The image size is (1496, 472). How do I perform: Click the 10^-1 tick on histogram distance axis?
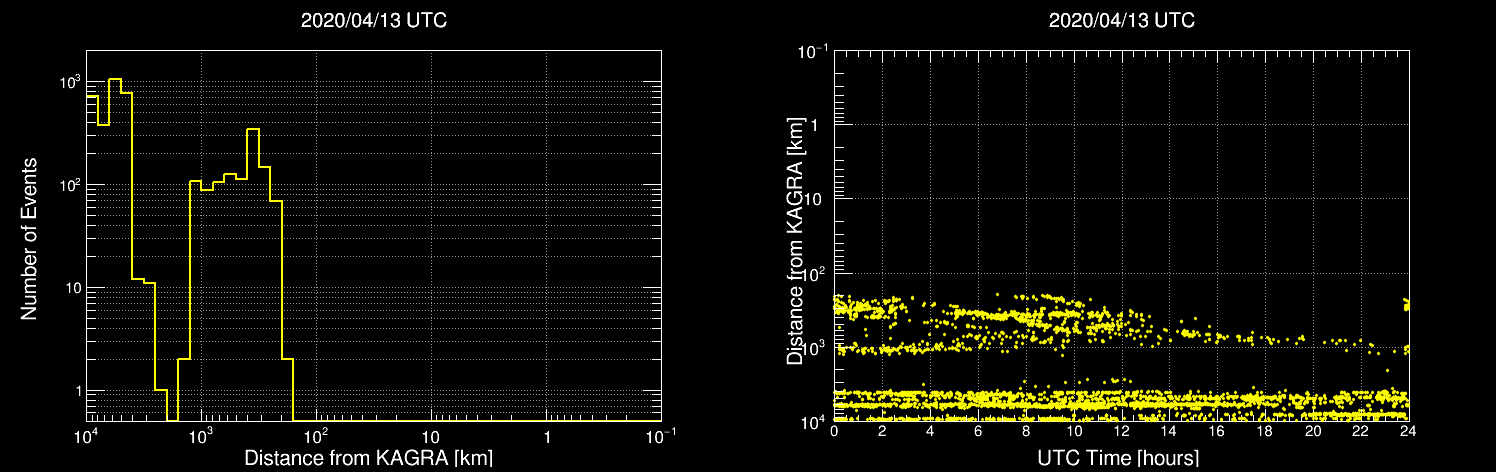click(x=661, y=436)
